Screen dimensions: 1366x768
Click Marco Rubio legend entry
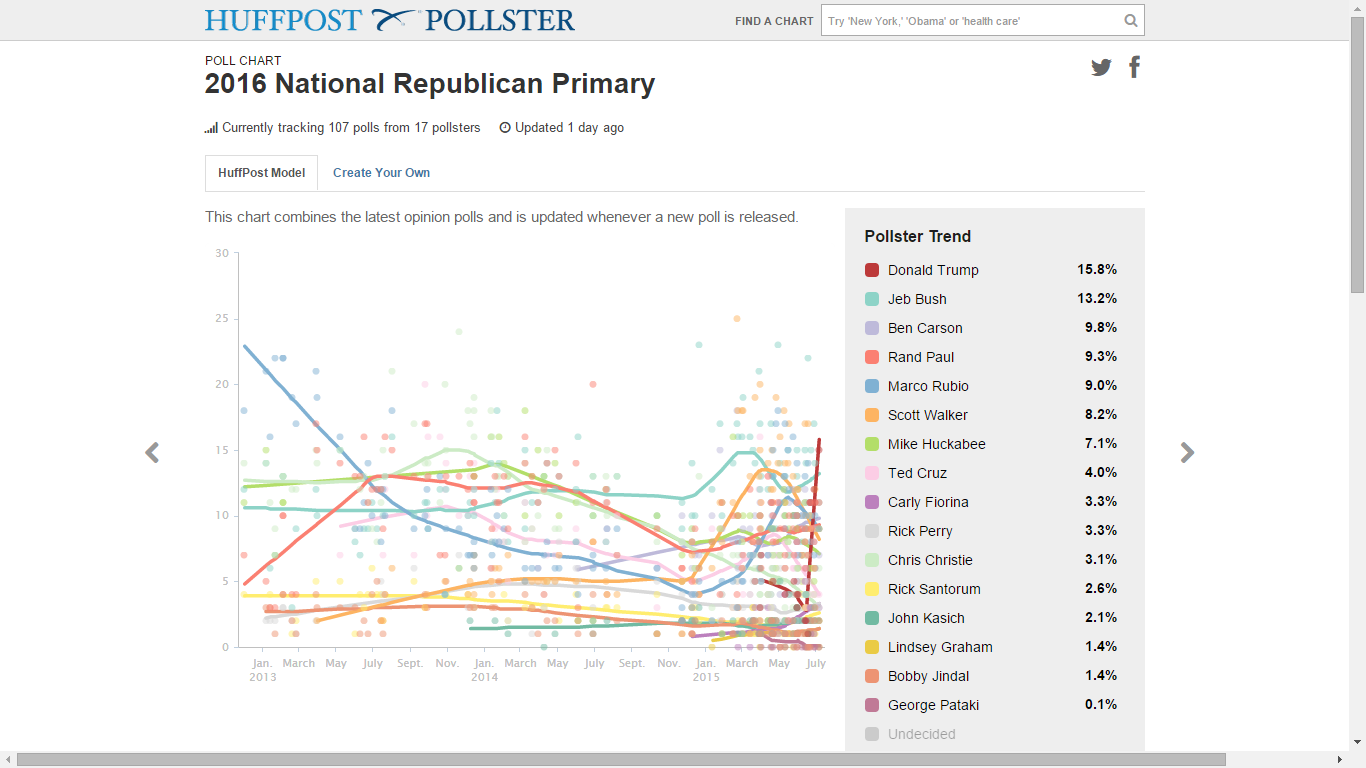928,386
